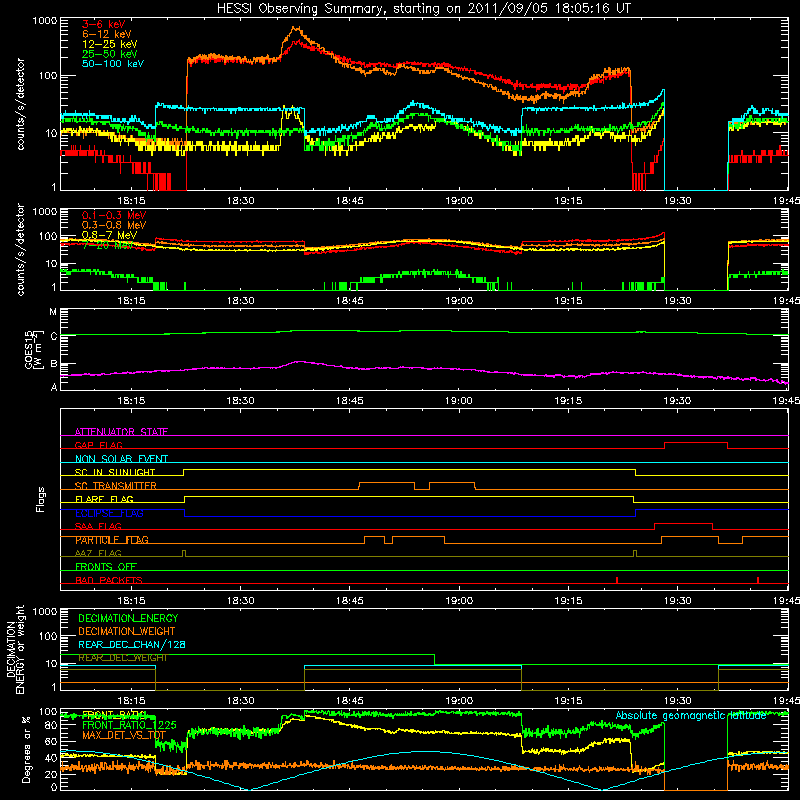
Task: Click the FRONT_RATIO_1225 legend label
Action: (x=129, y=725)
